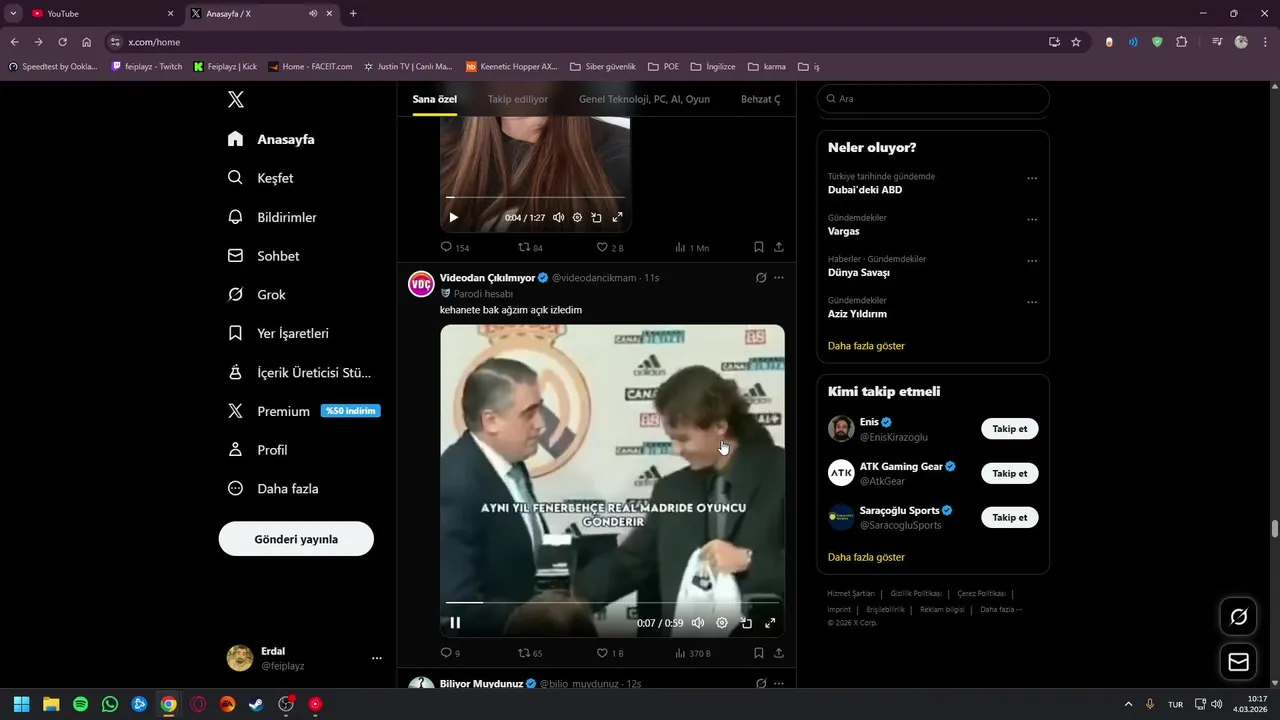Open floating messages envelope button

(x=1238, y=662)
